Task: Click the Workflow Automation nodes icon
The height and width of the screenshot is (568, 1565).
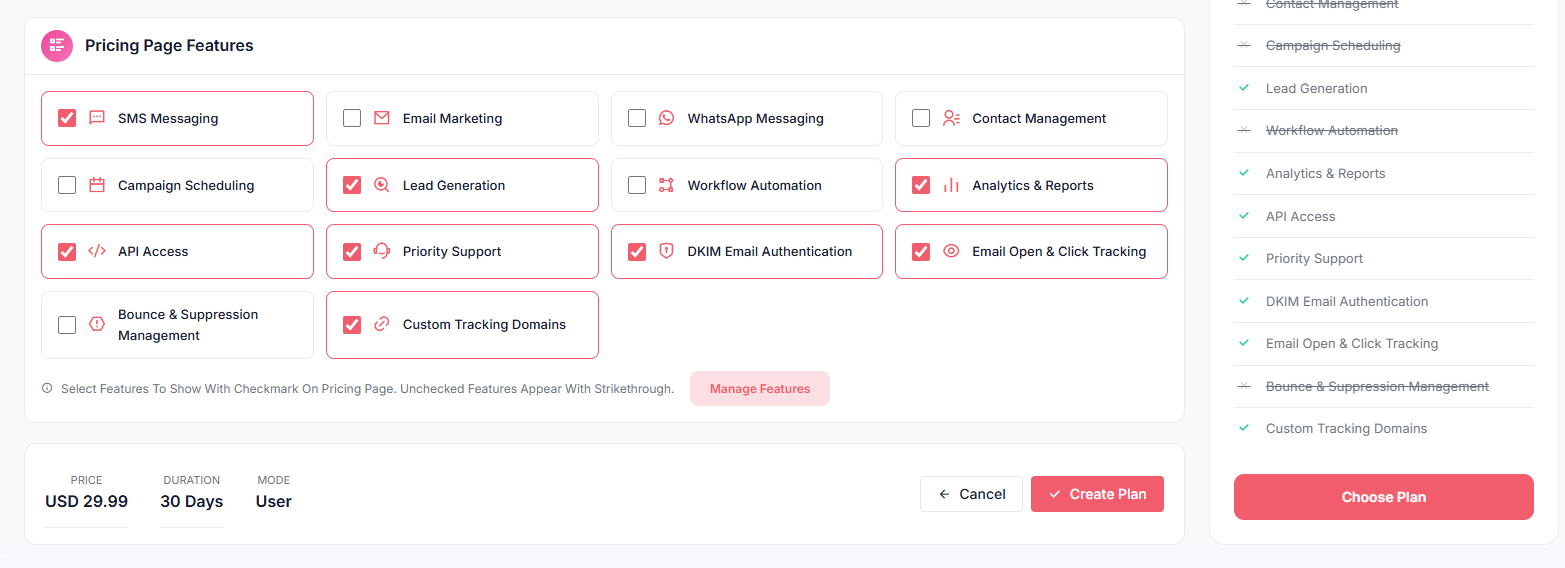Action: pyautogui.click(x=666, y=185)
